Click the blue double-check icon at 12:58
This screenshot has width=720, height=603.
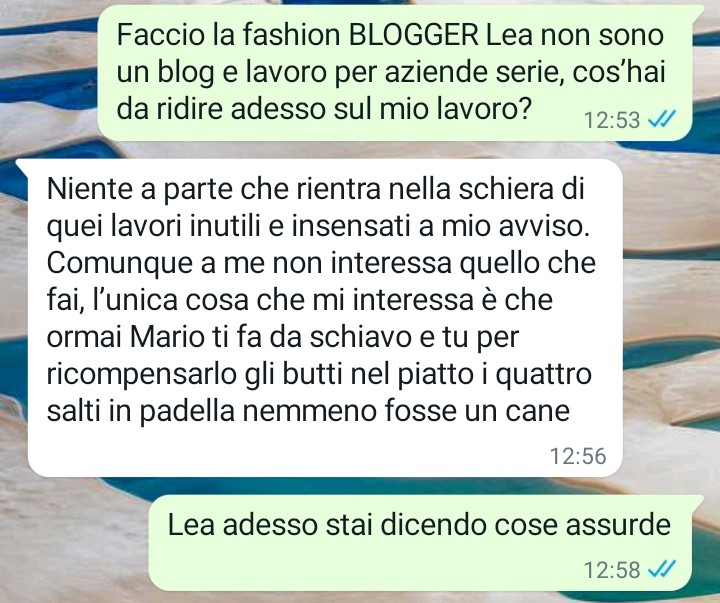(x=662, y=569)
